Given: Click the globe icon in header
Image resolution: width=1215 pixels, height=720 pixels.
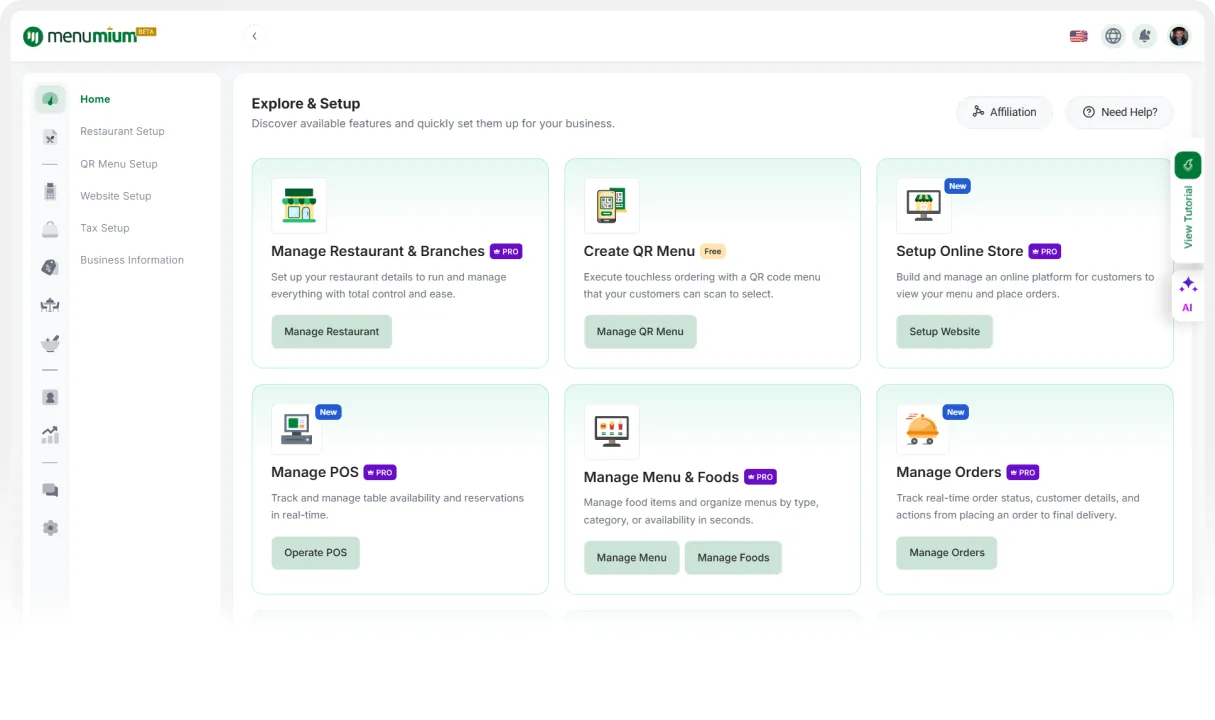Looking at the screenshot, I should coord(1112,36).
